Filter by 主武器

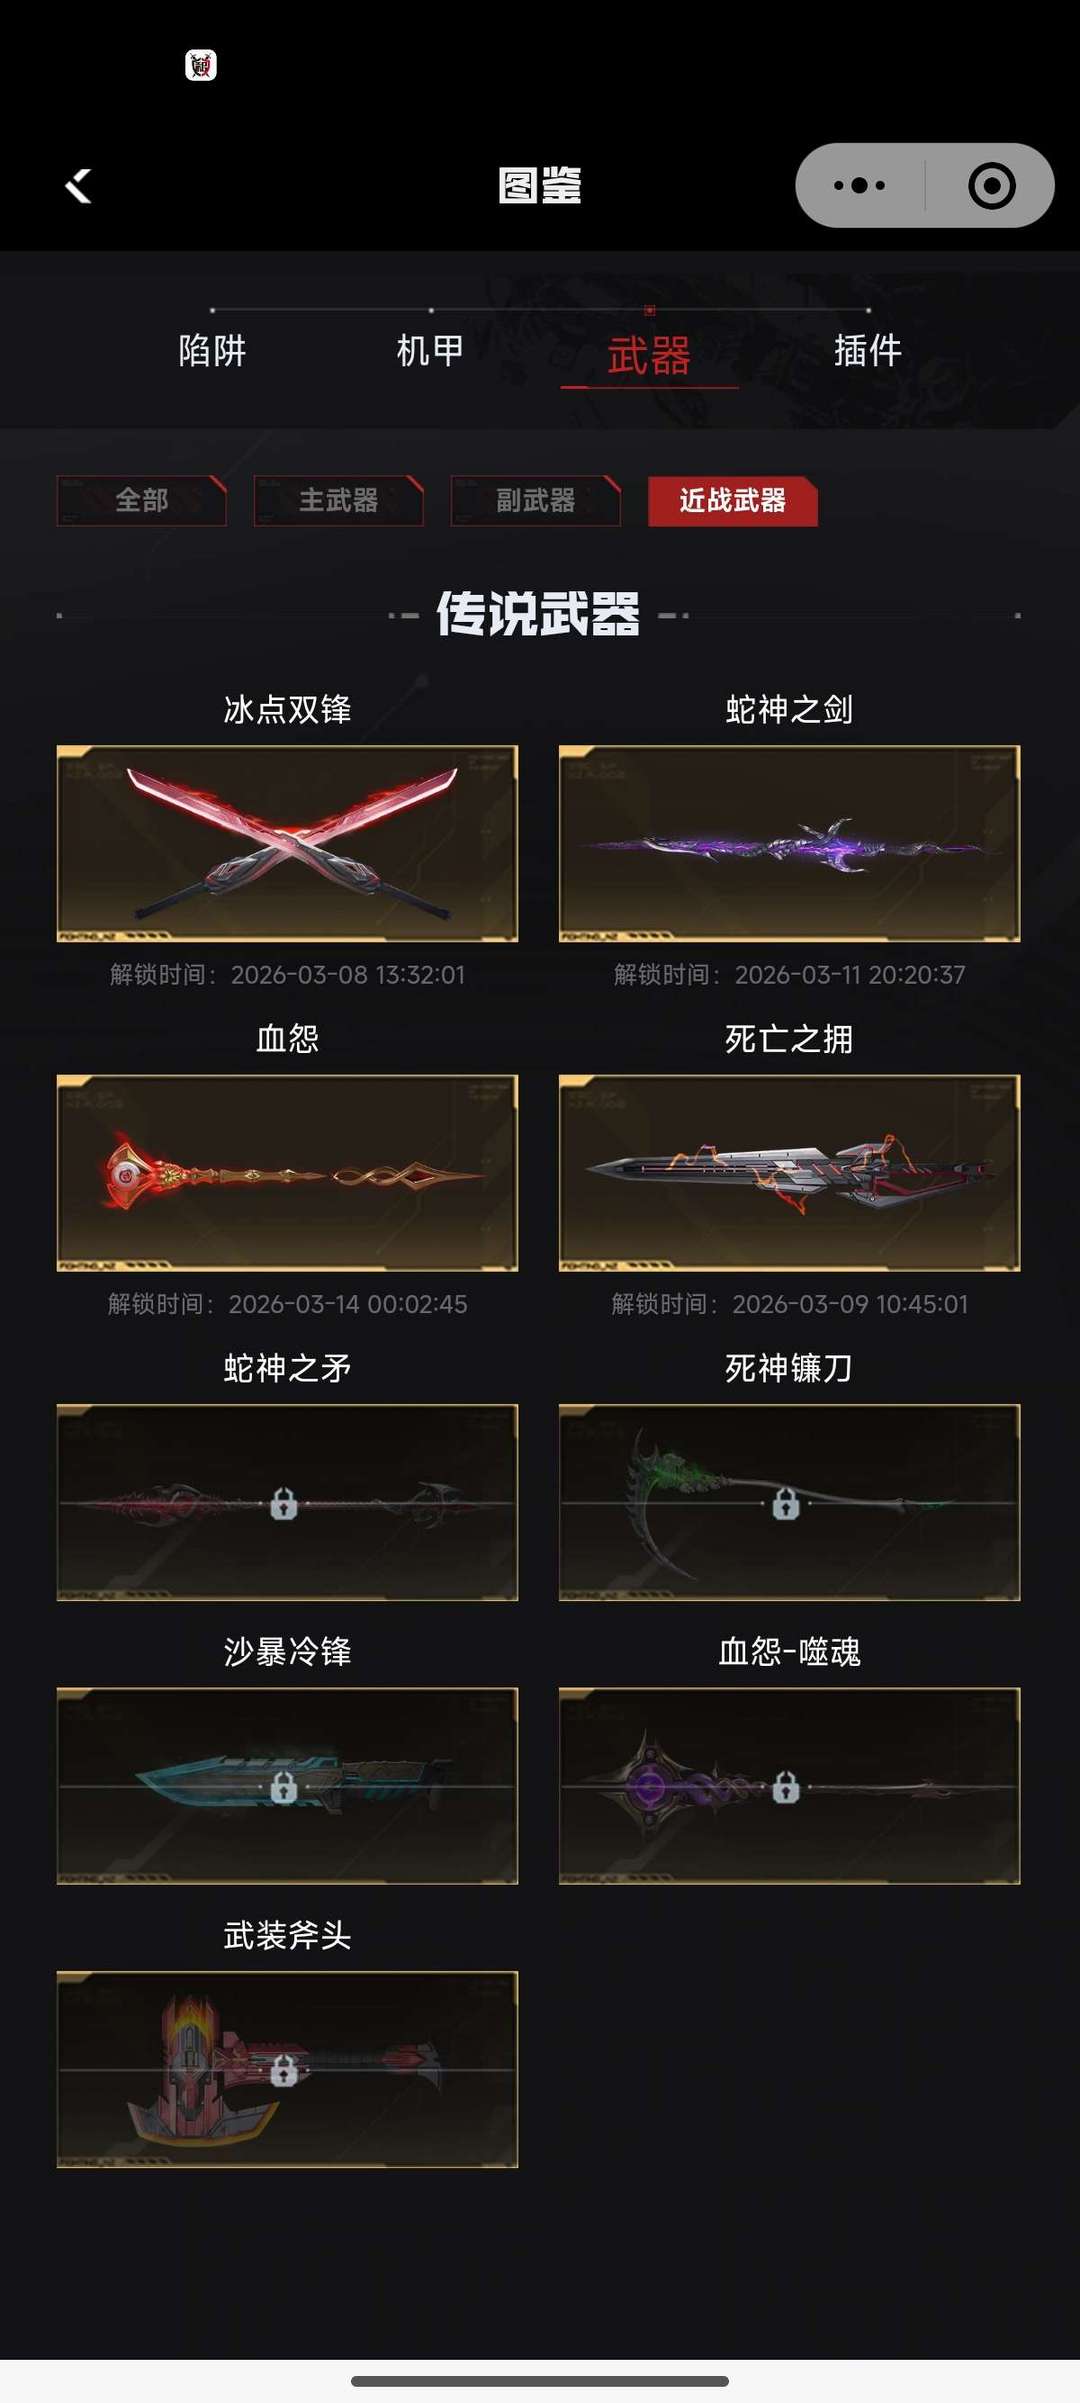tap(338, 500)
